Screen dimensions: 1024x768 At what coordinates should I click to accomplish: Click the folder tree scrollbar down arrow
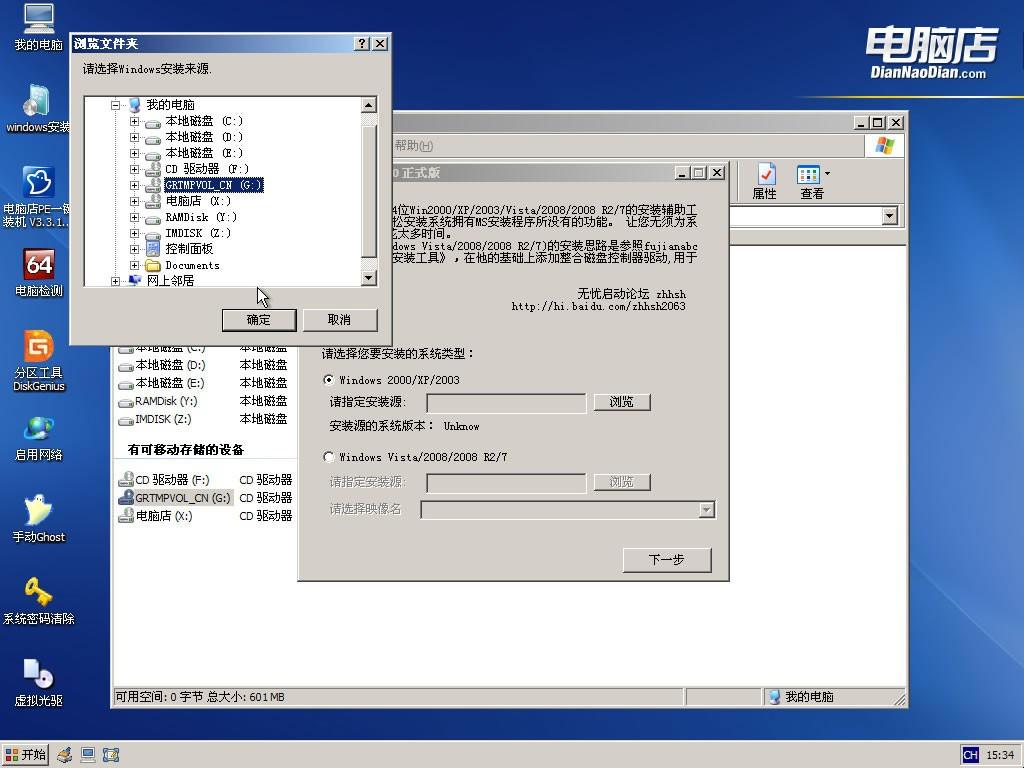(368, 278)
